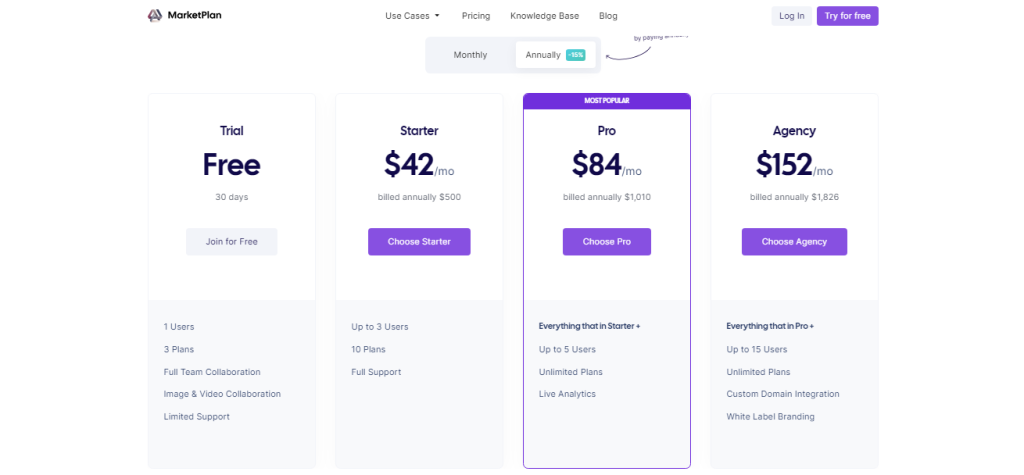Select the Annually billing option
This screenshot has width=1024, height=475.
point(543,55)
